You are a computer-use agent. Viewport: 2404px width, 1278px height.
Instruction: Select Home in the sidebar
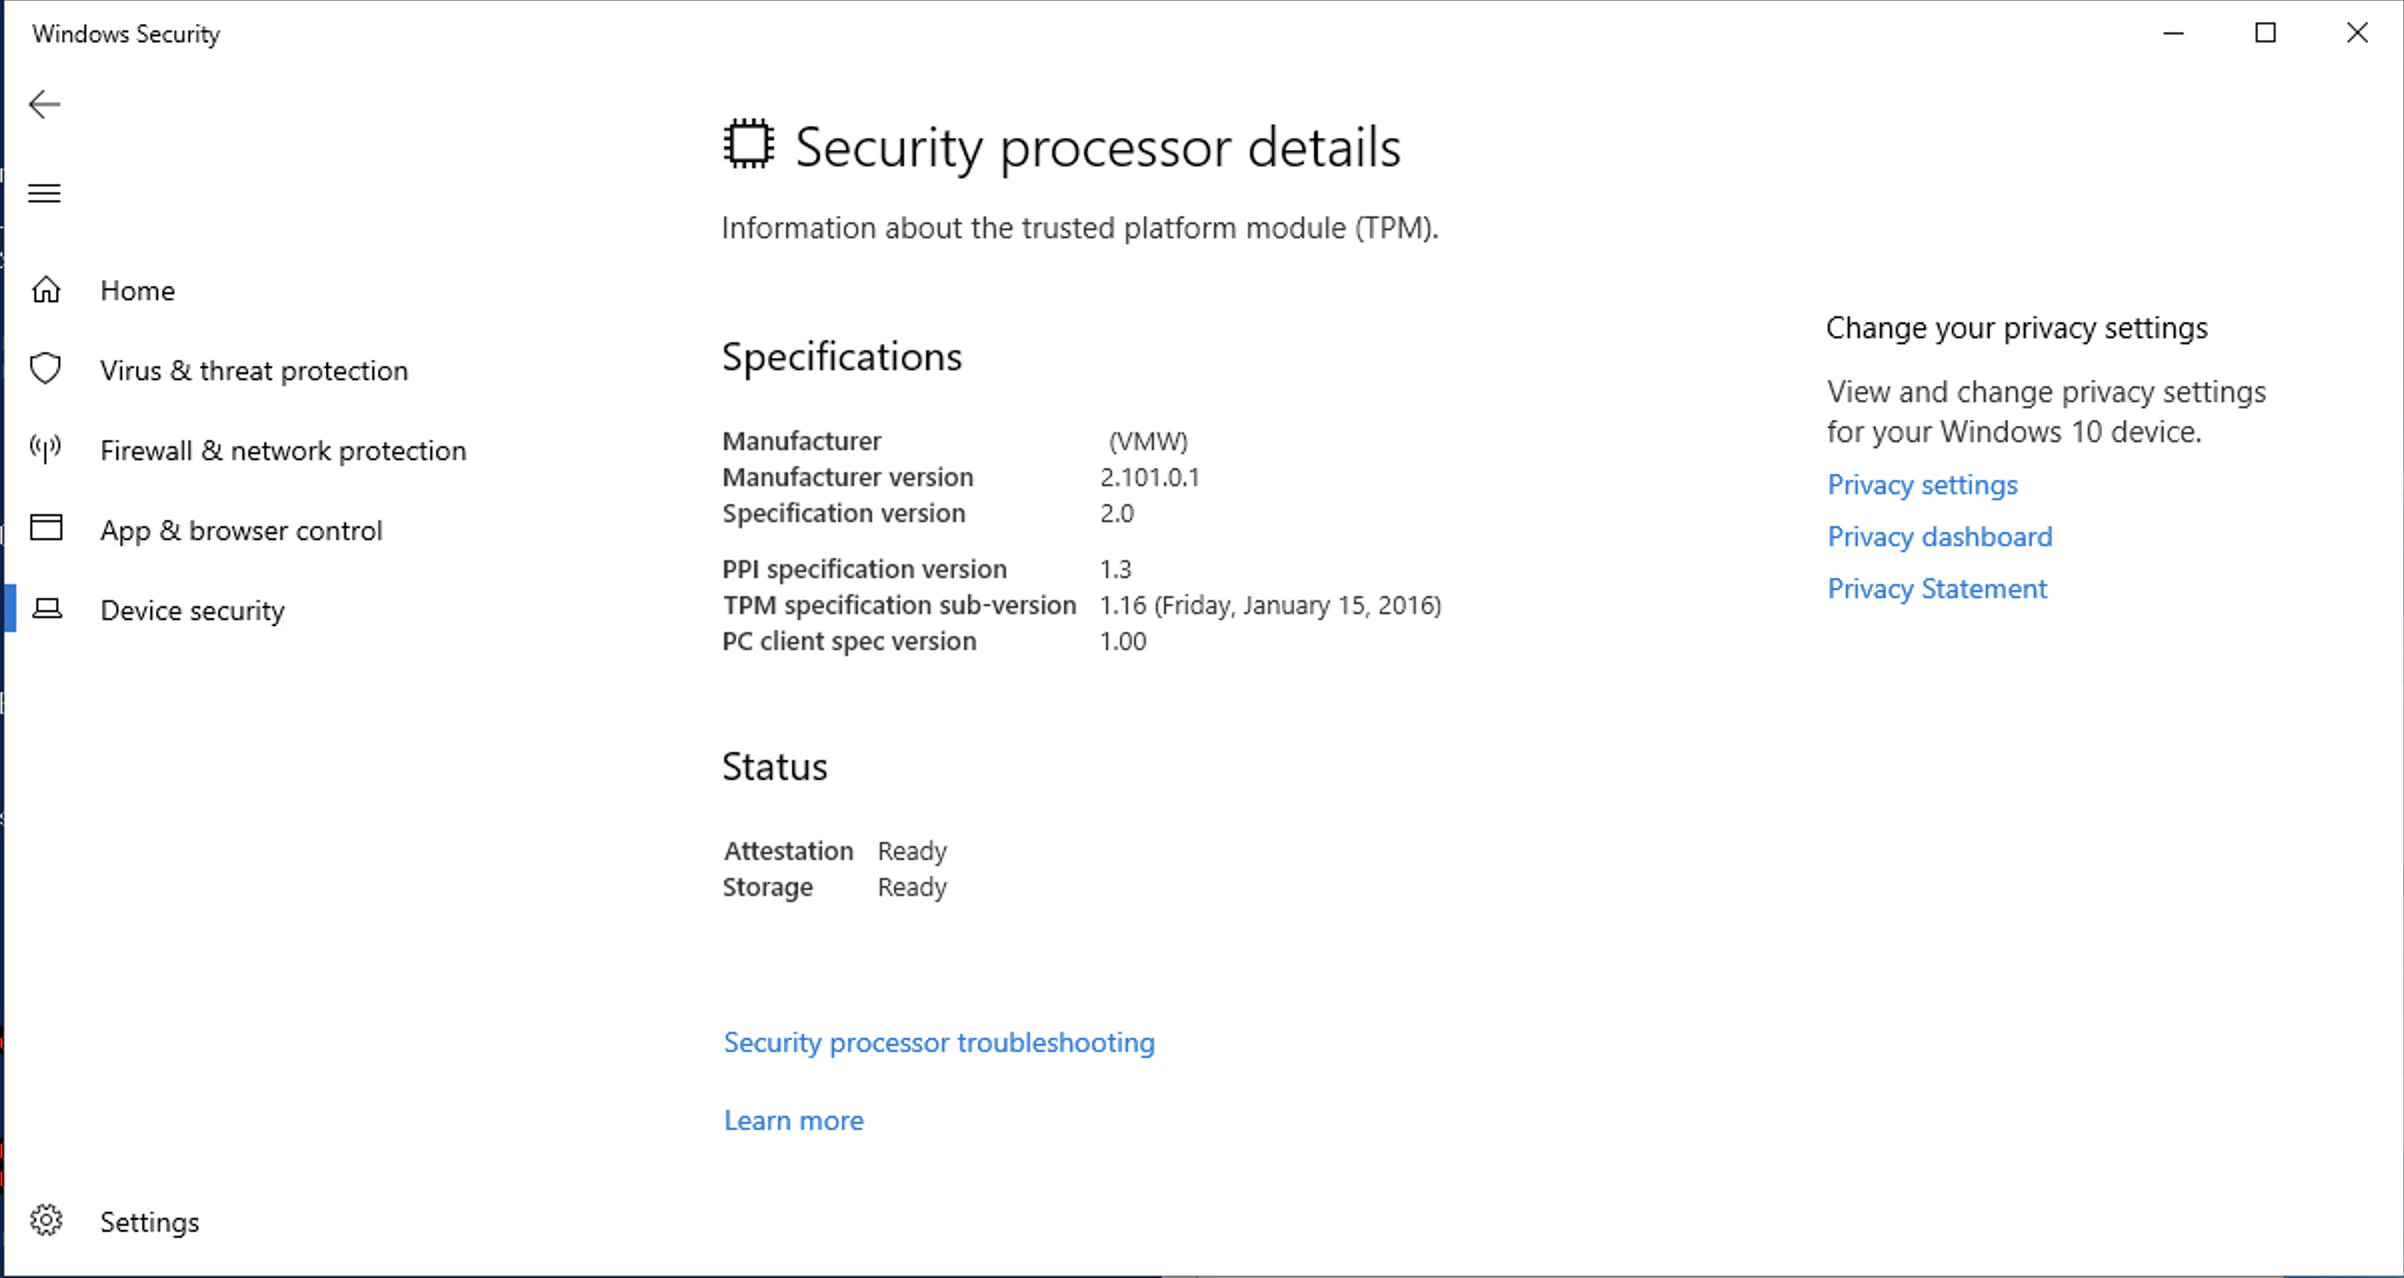click(137, 290)
